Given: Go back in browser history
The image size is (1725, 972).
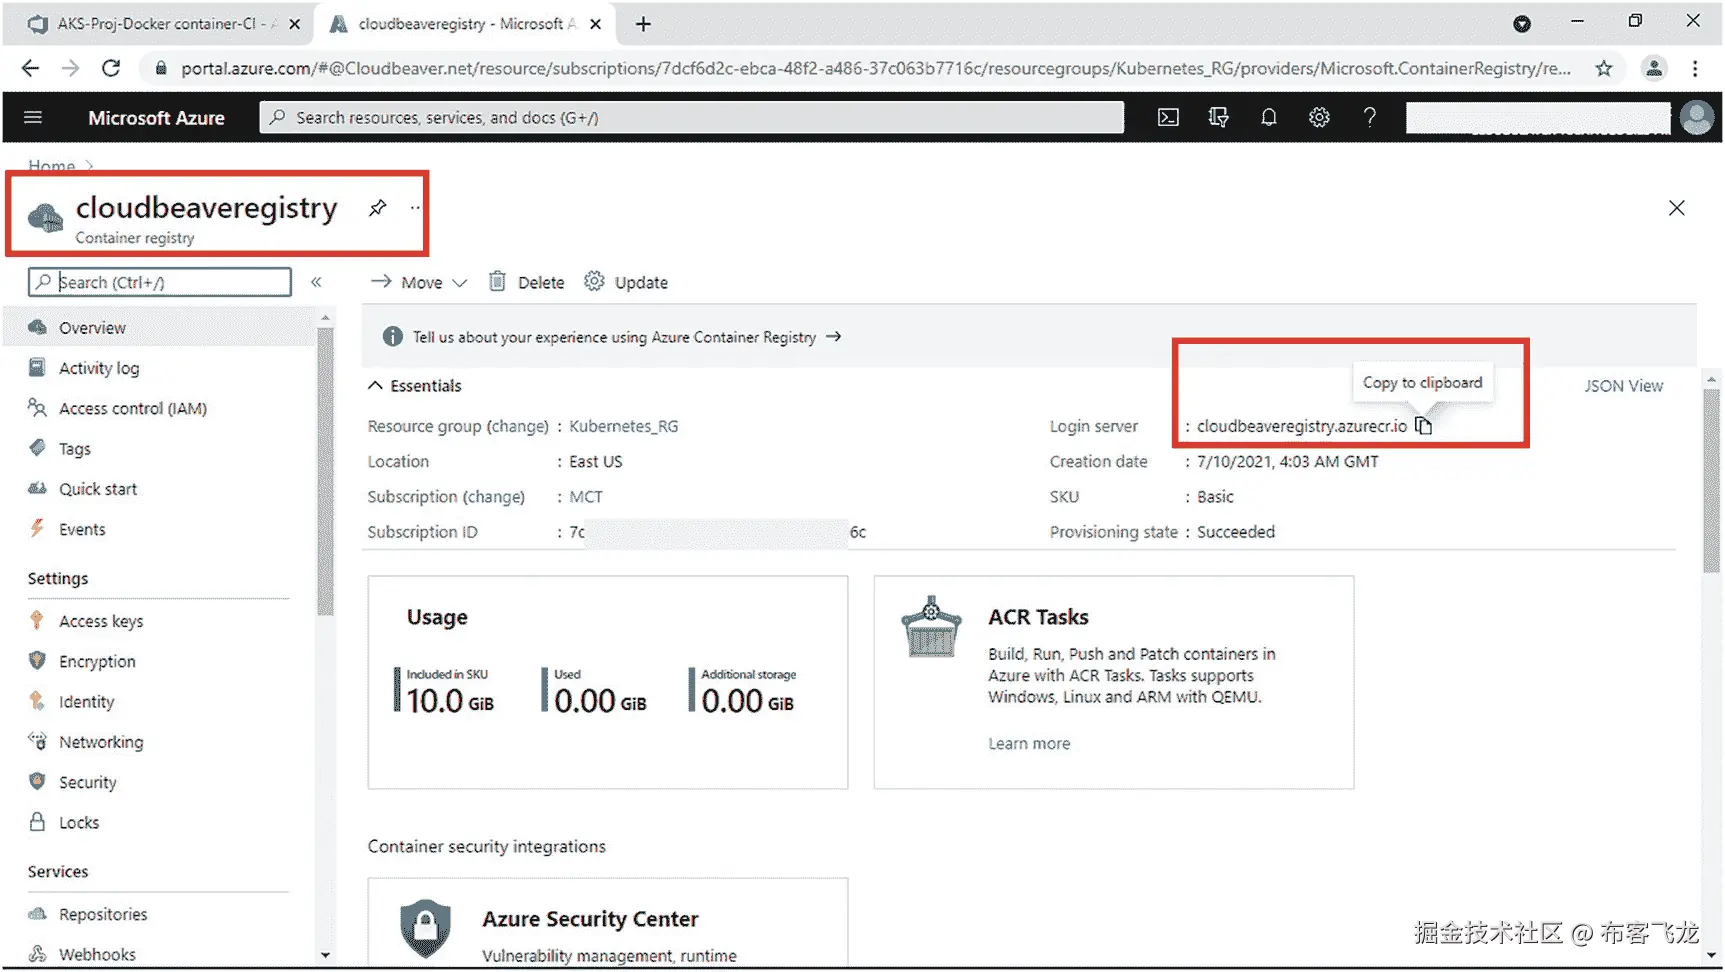Looking at the screenshot, I should [30, 68].
